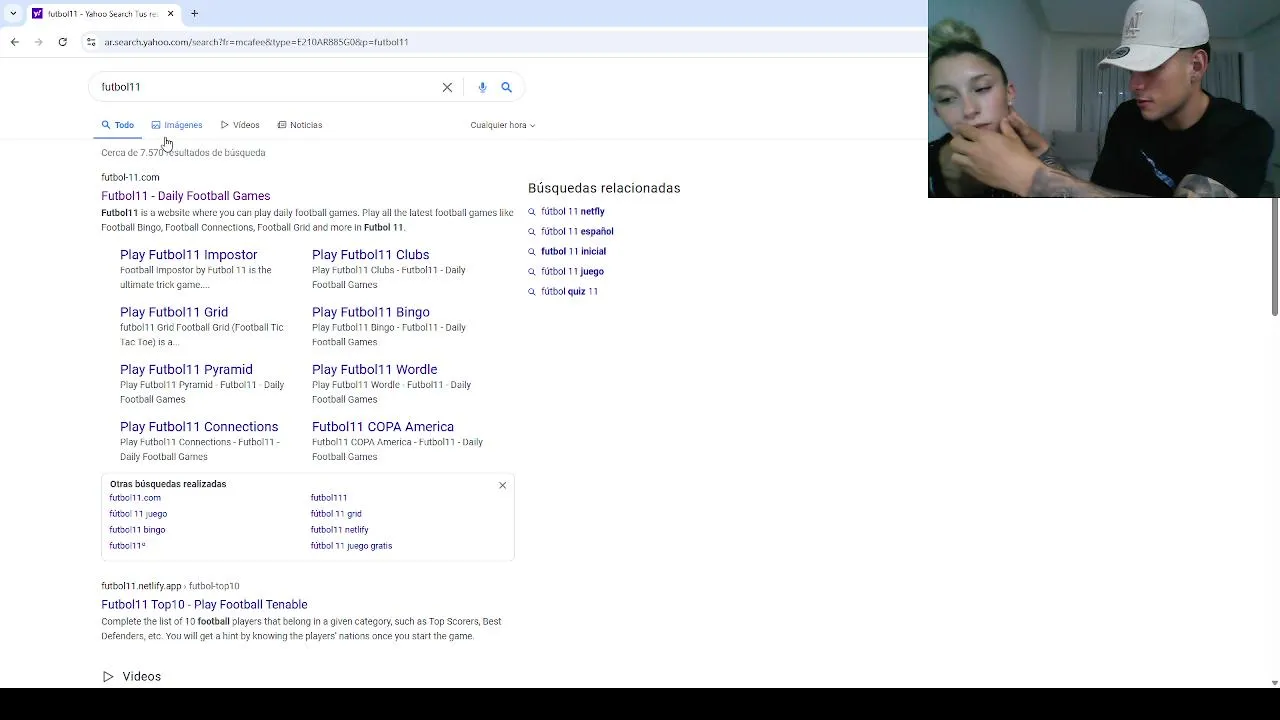Clear the search box with the X
This screenshot has height=720, width=1280.
pos(447,87)
